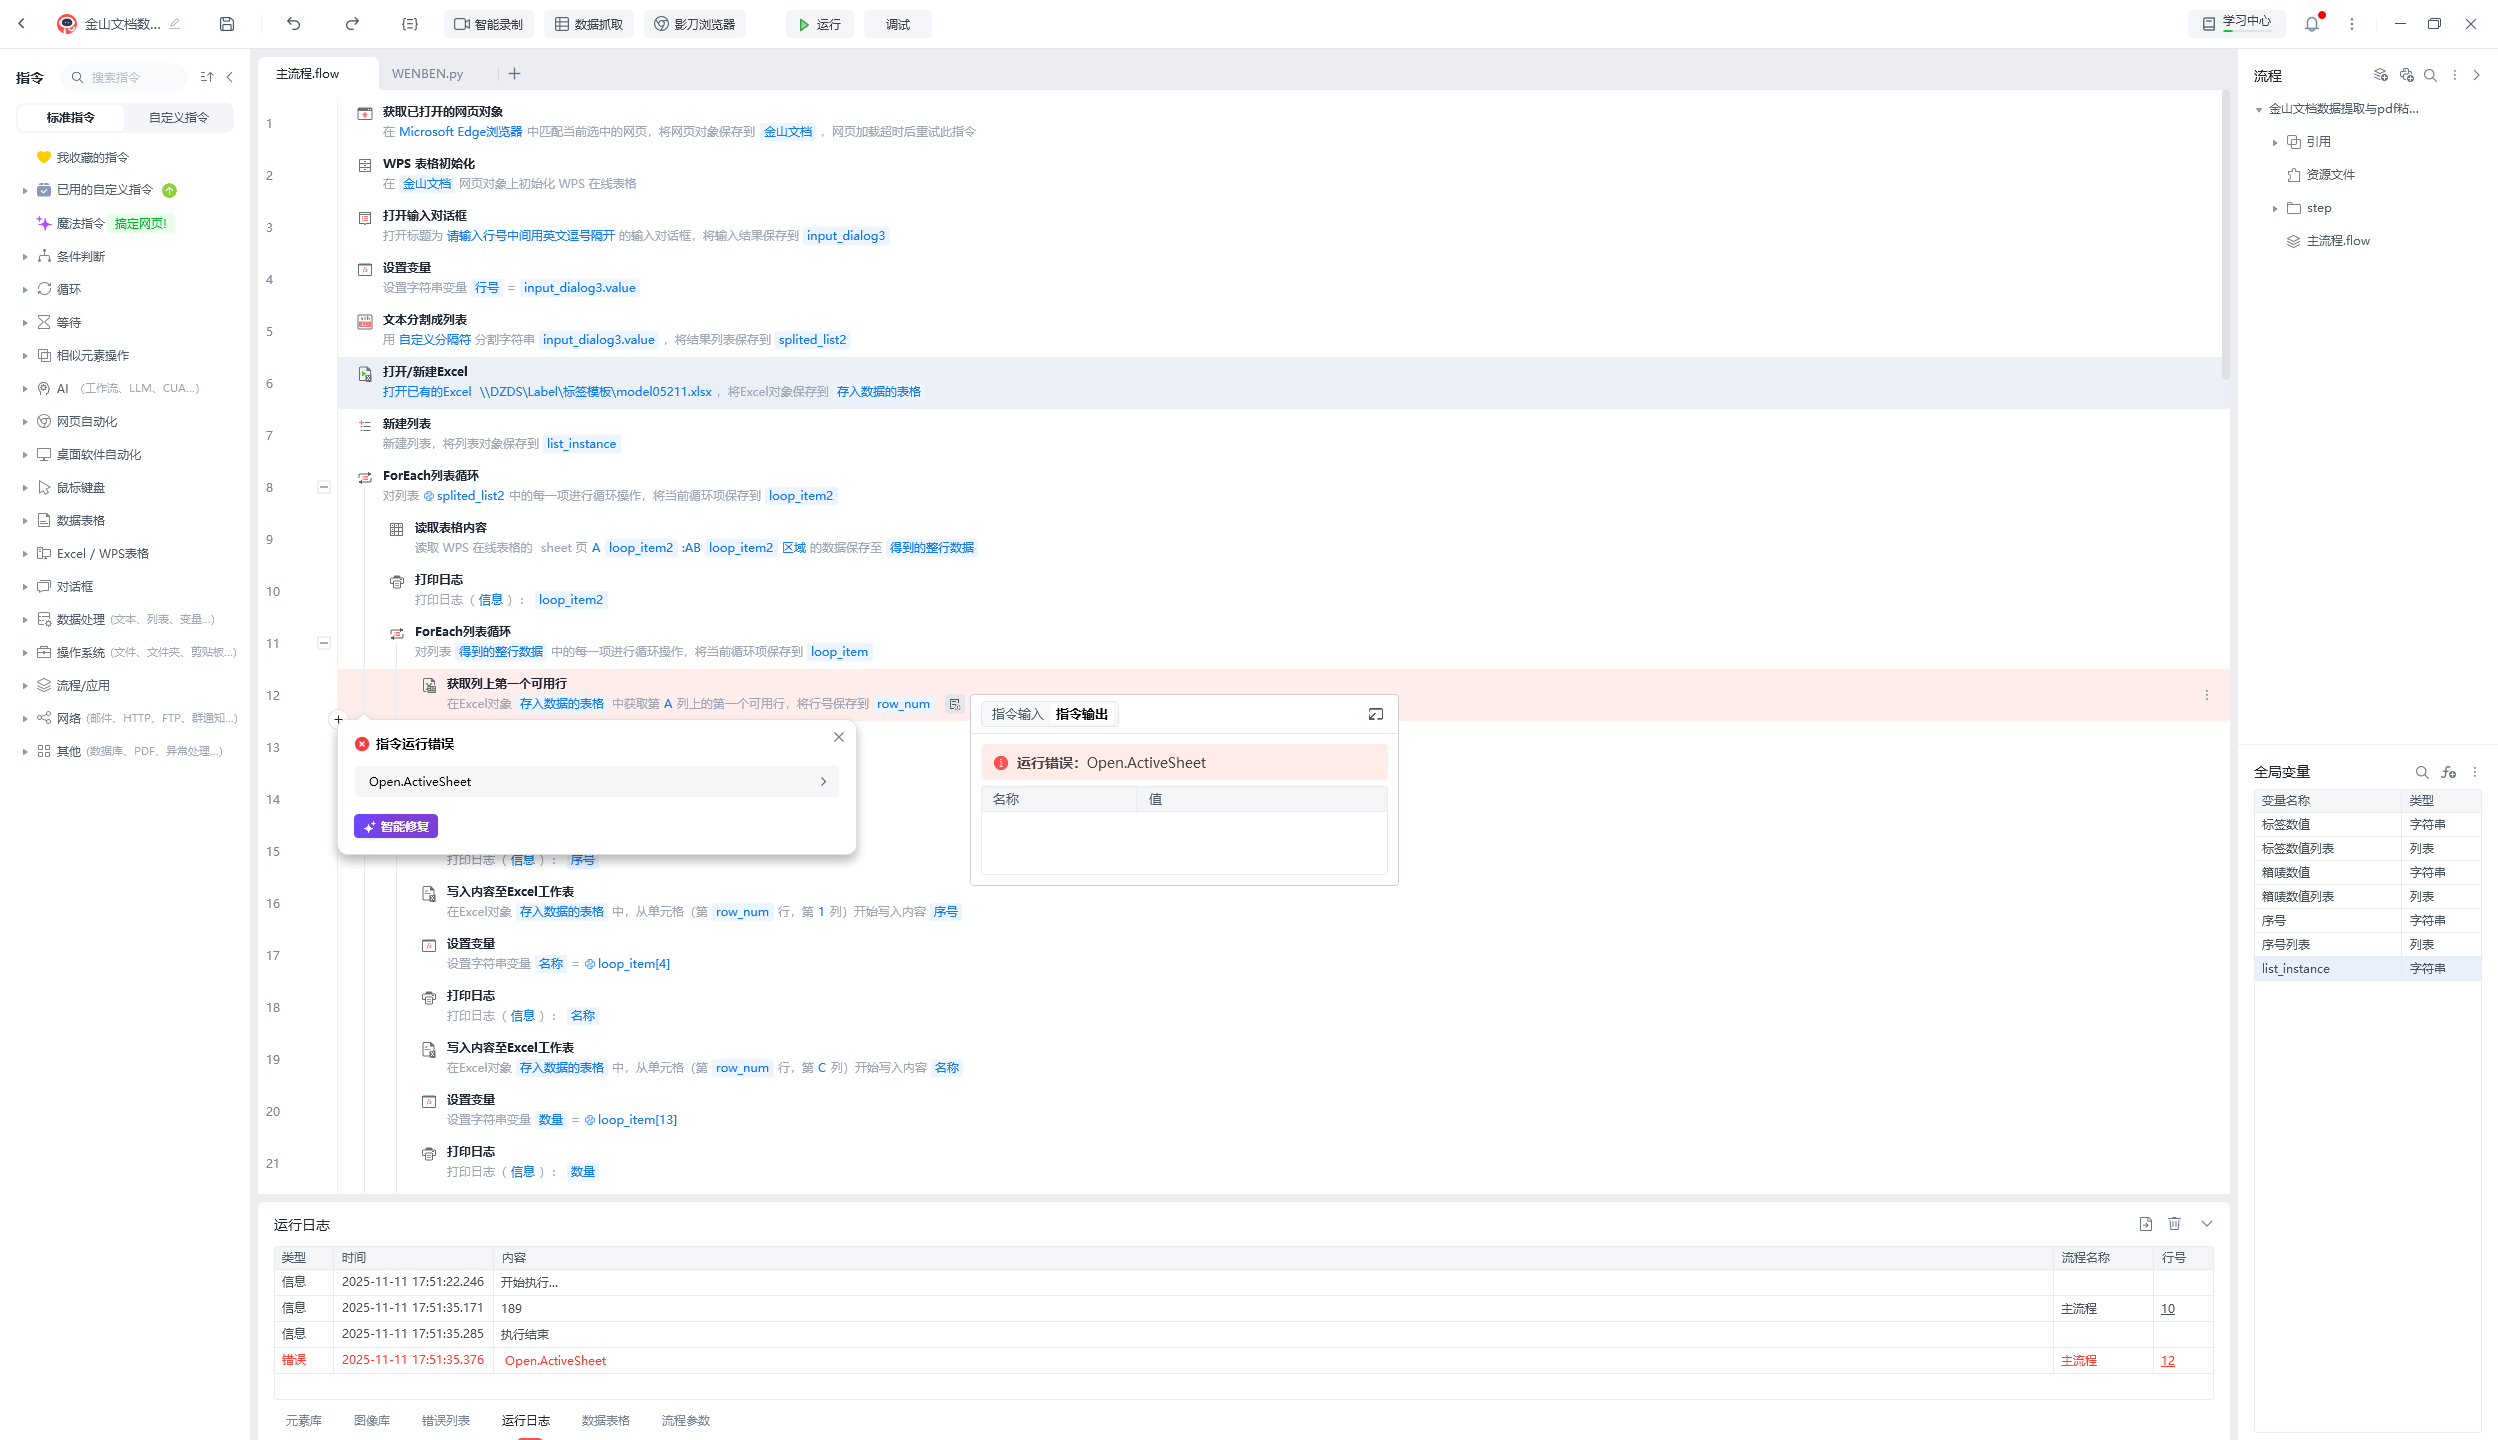Expand Open.ActiveSheet error detail row
Viewport: 2498px width, 1440px height.
click(x=596, y=782)
